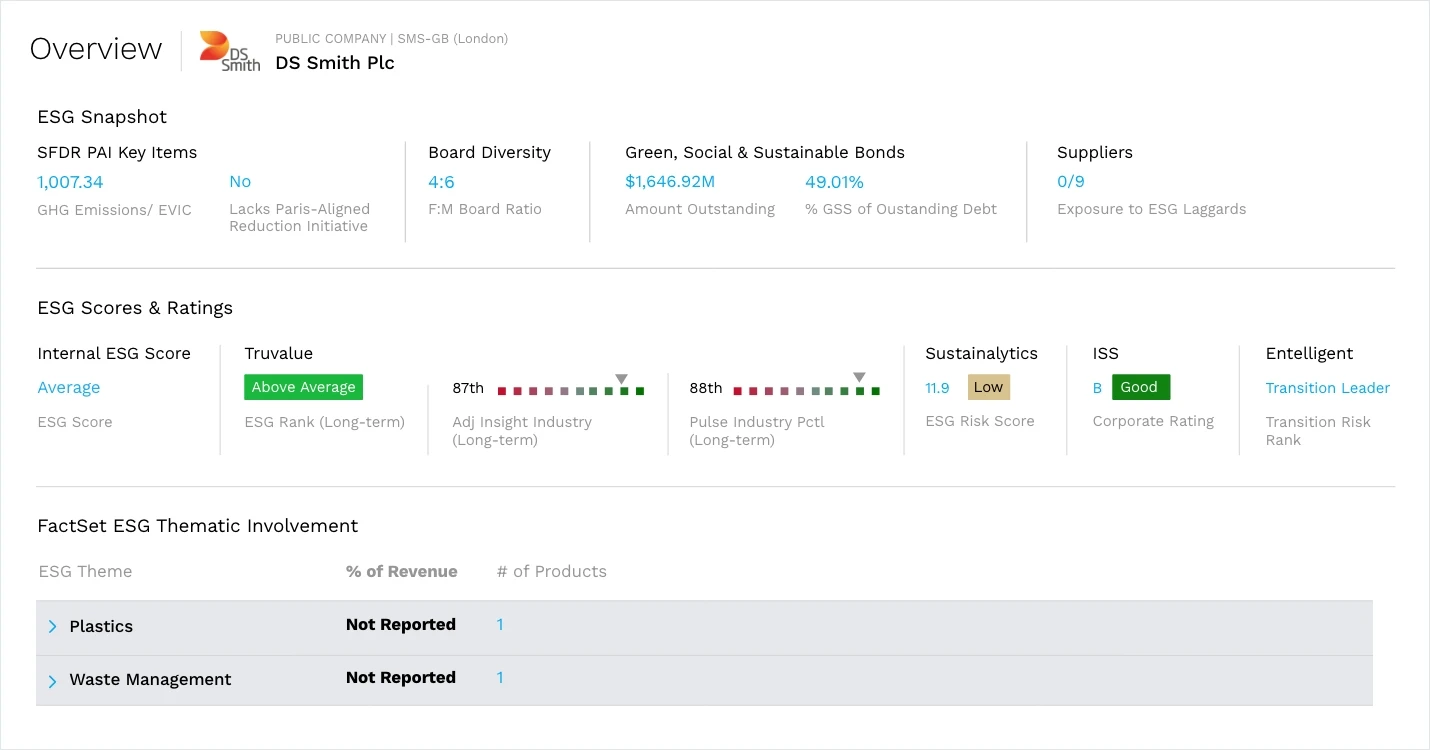The height and width of the screenshot is (750, 1430).
Task: Click the ESG Risk Score caption
Action: [x=980, y=422]
